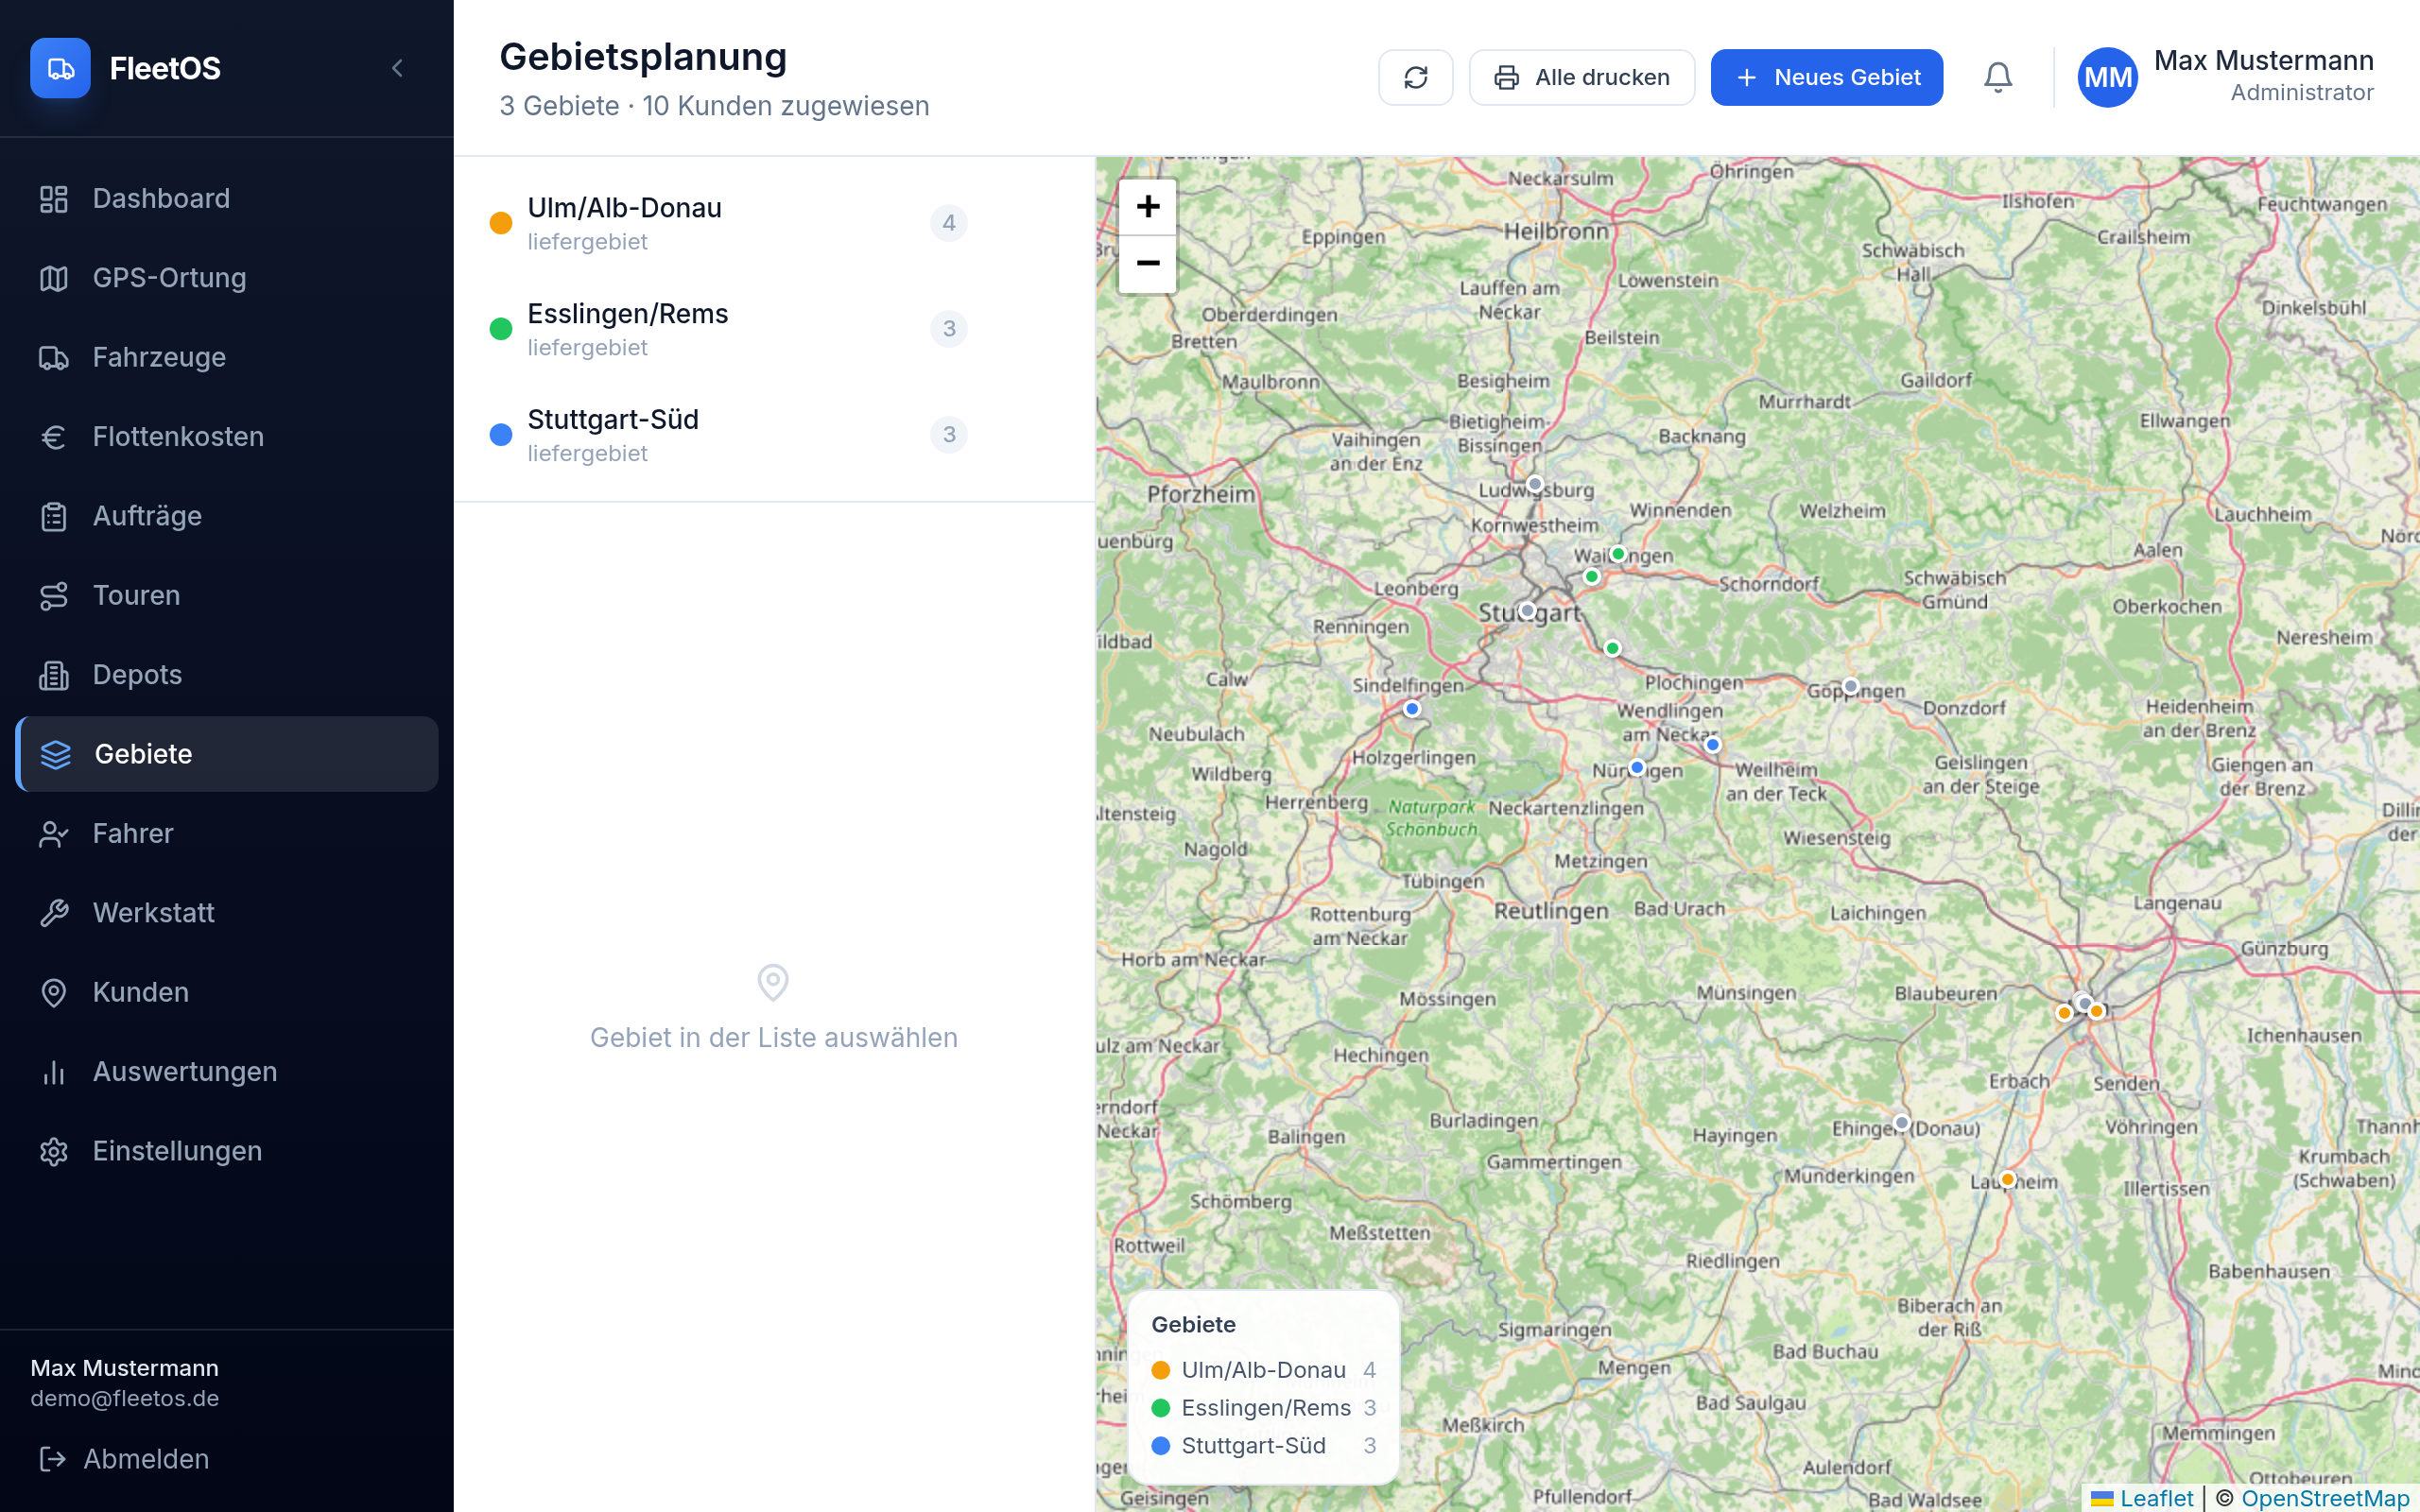Click the count badge for Esslingen/Rems row
This screenshot has width=2420, height=1512.
tap(948, 329)
